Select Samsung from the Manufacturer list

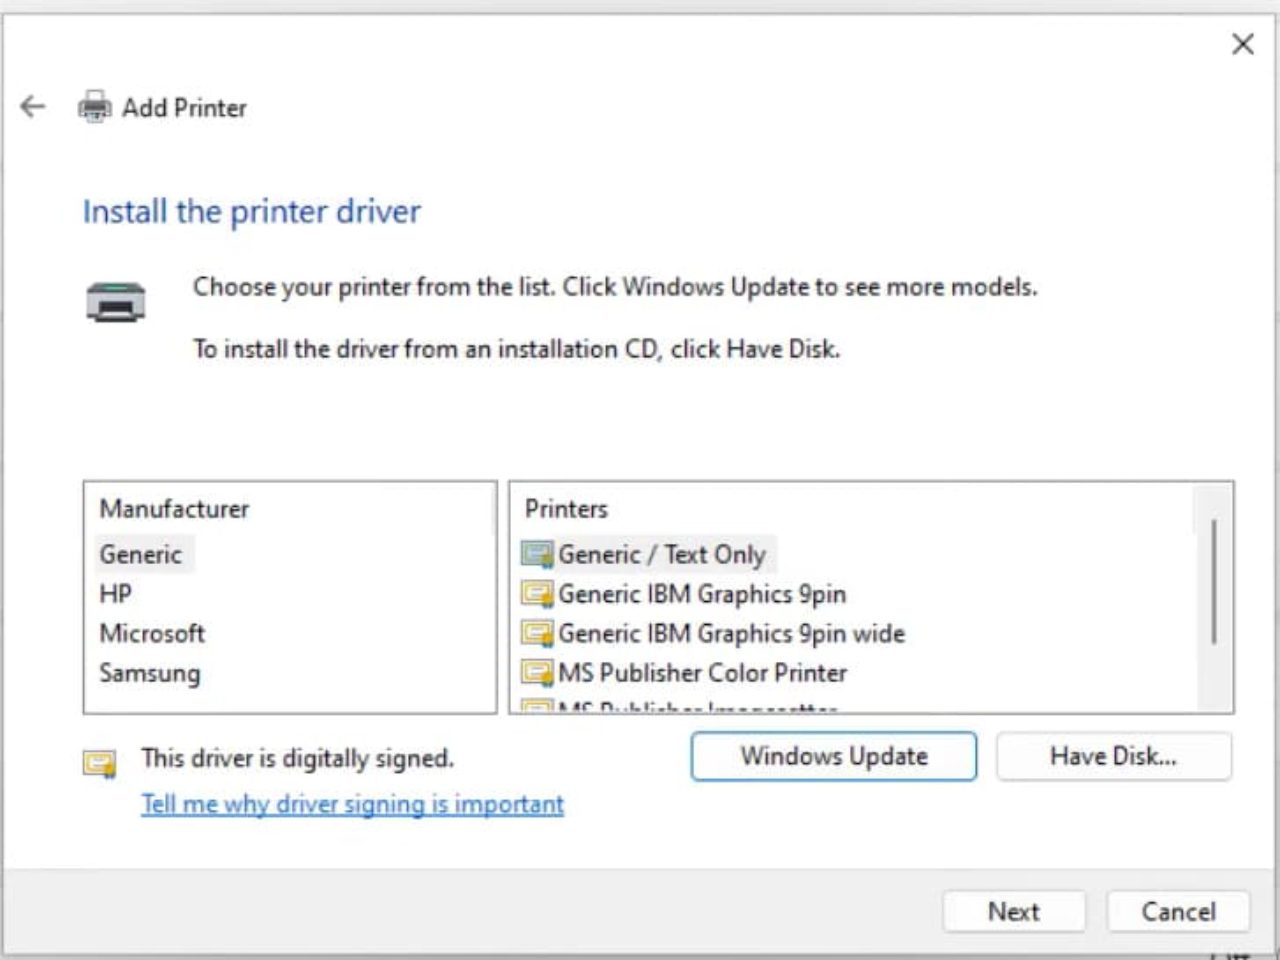click(150, 673)
